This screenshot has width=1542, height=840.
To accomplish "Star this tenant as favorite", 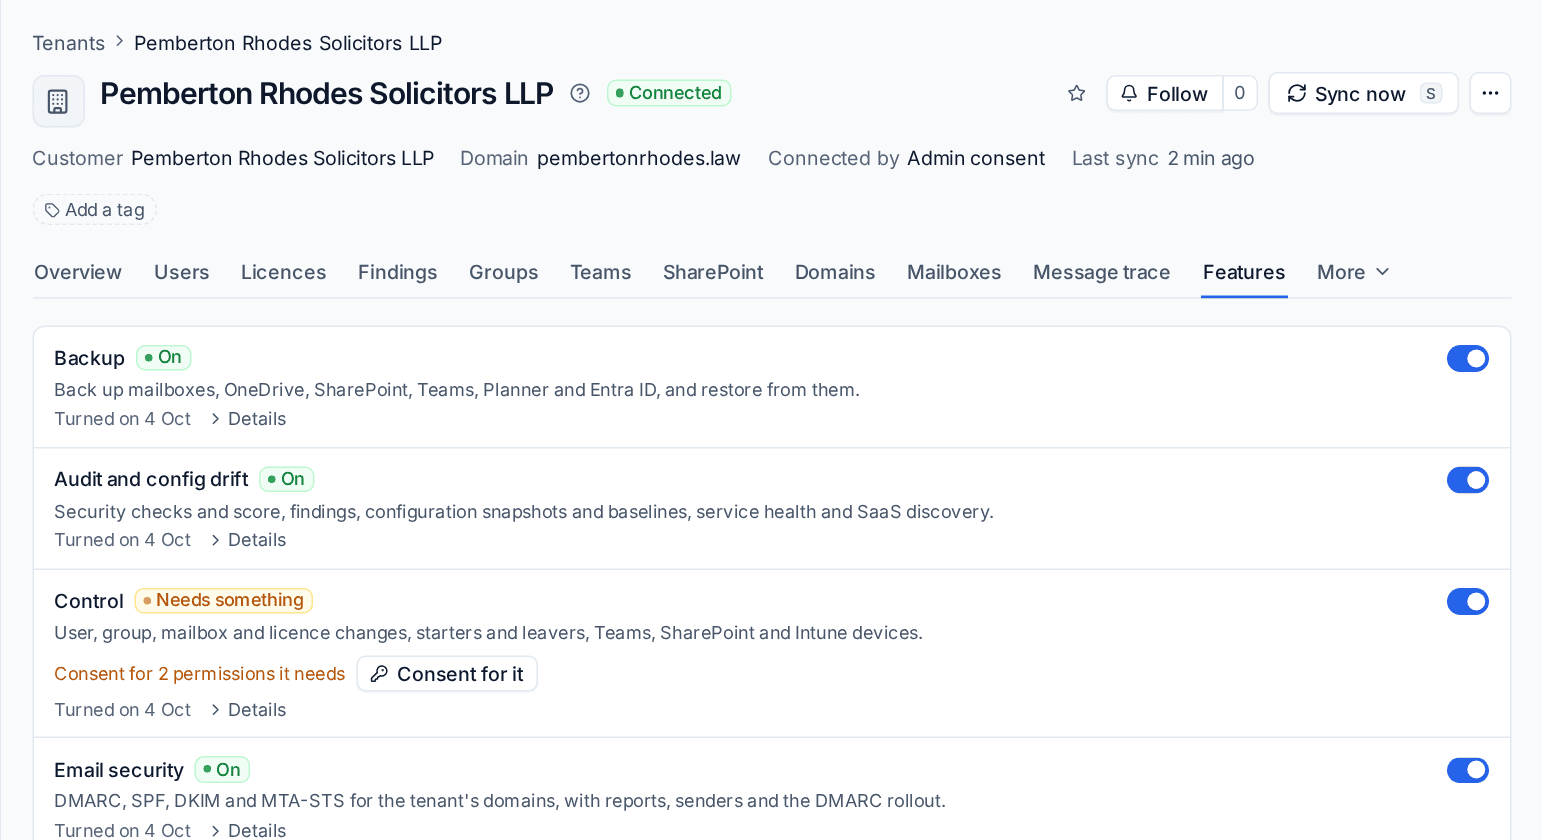I will (1077, 93).
